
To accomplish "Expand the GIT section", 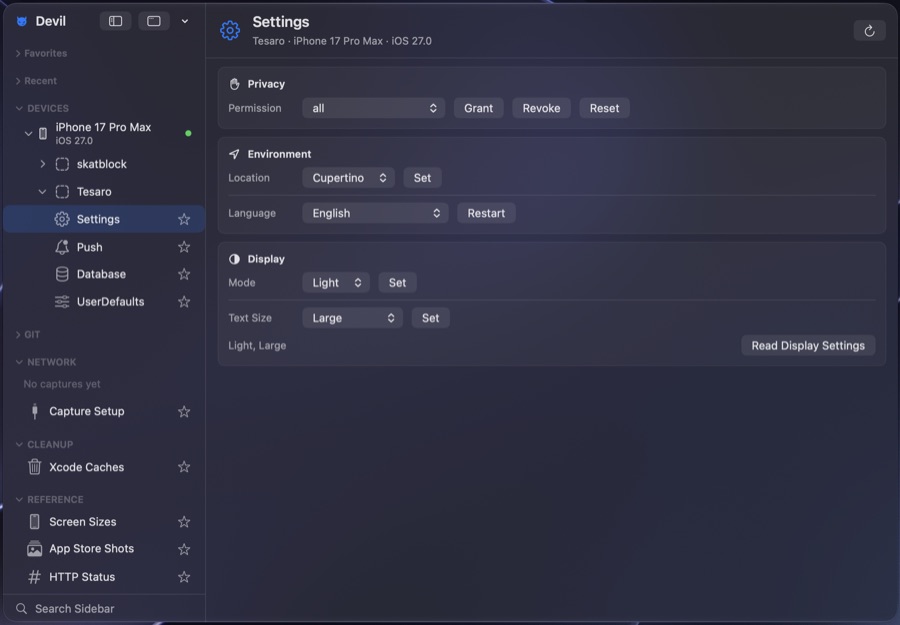I will click(x=18, y=335).
